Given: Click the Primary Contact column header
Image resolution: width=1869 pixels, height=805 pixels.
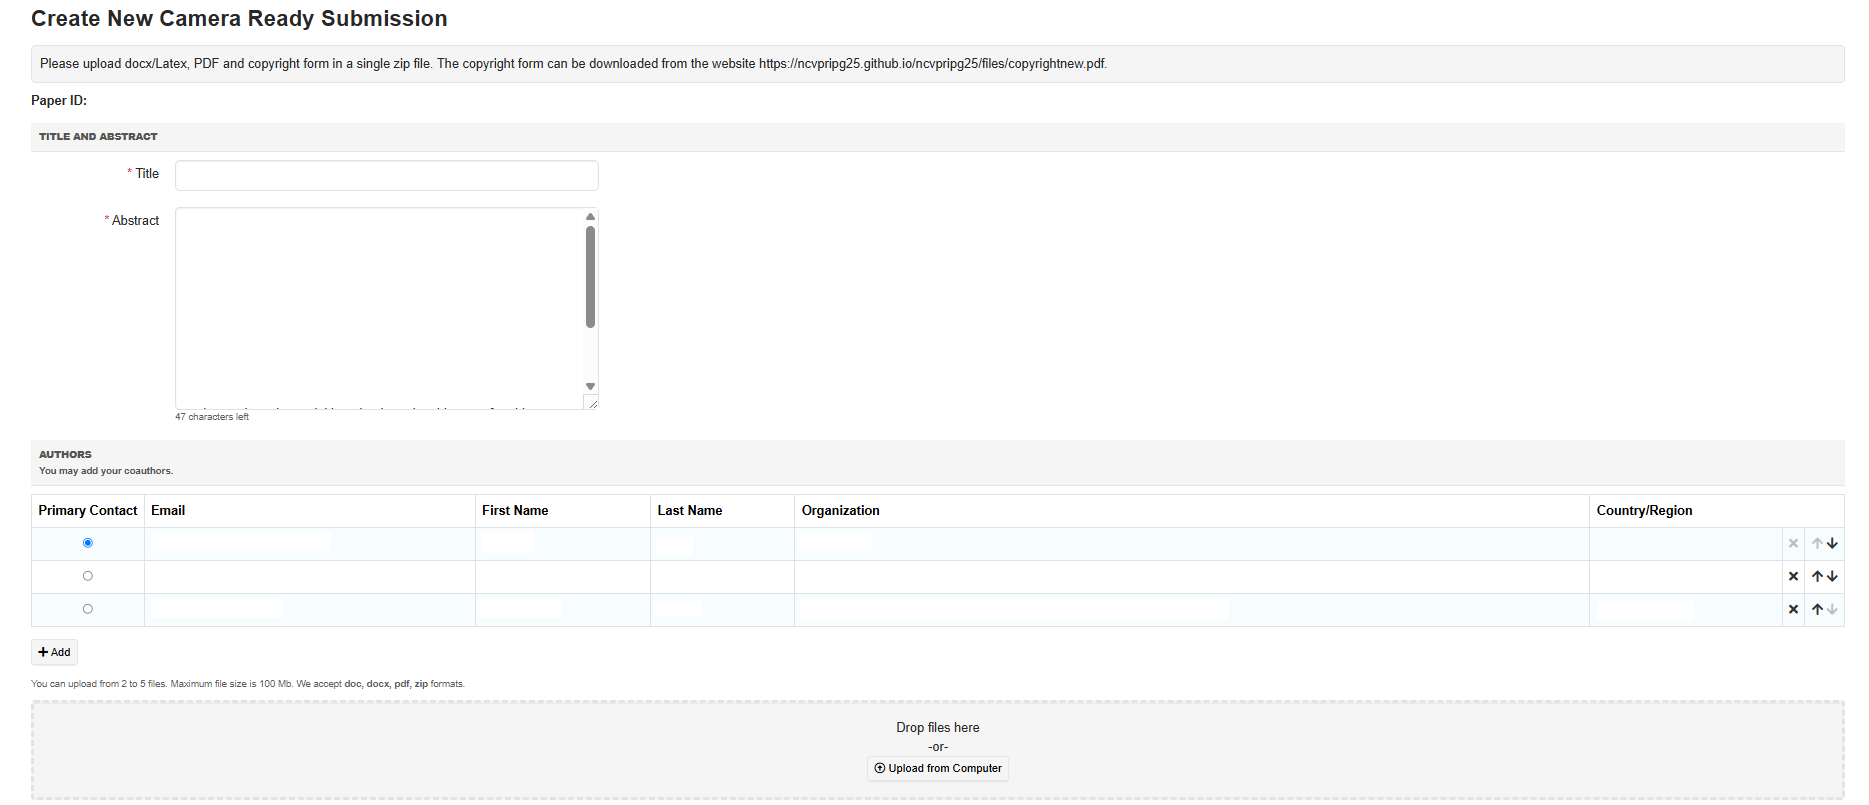Looking at the screenshot, I should pyautogui.click(x=88, y=511).
